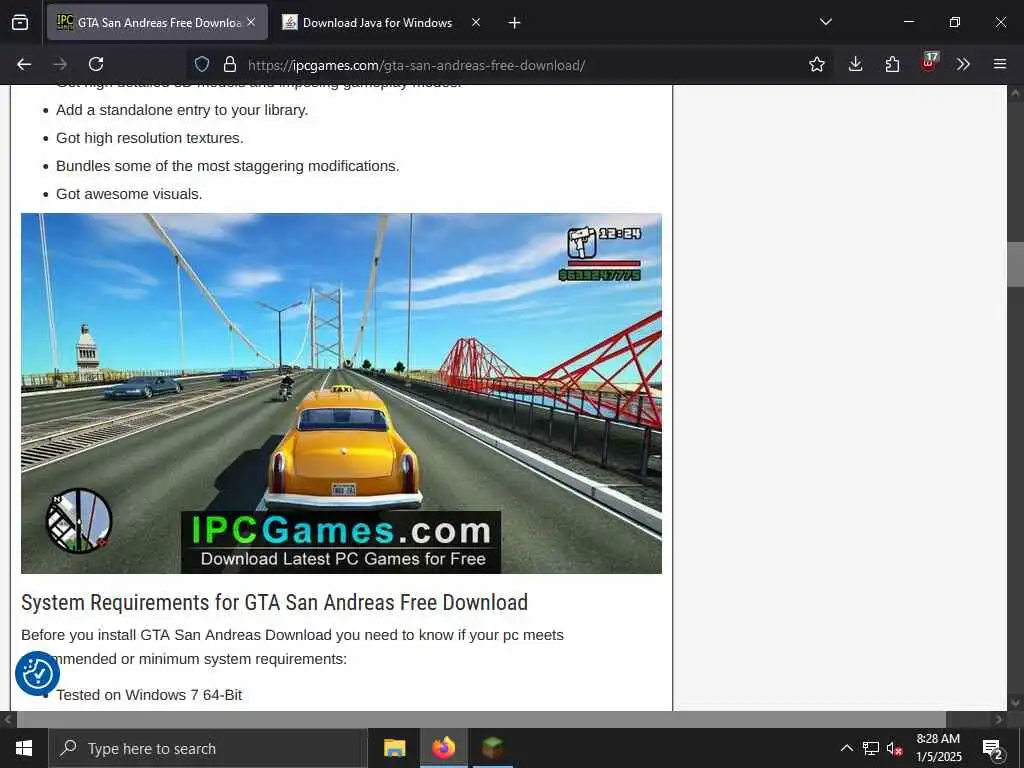Click the text Got awesome visuals.
The height and width of the screenshot is (768, 1024).
[129, 194]
